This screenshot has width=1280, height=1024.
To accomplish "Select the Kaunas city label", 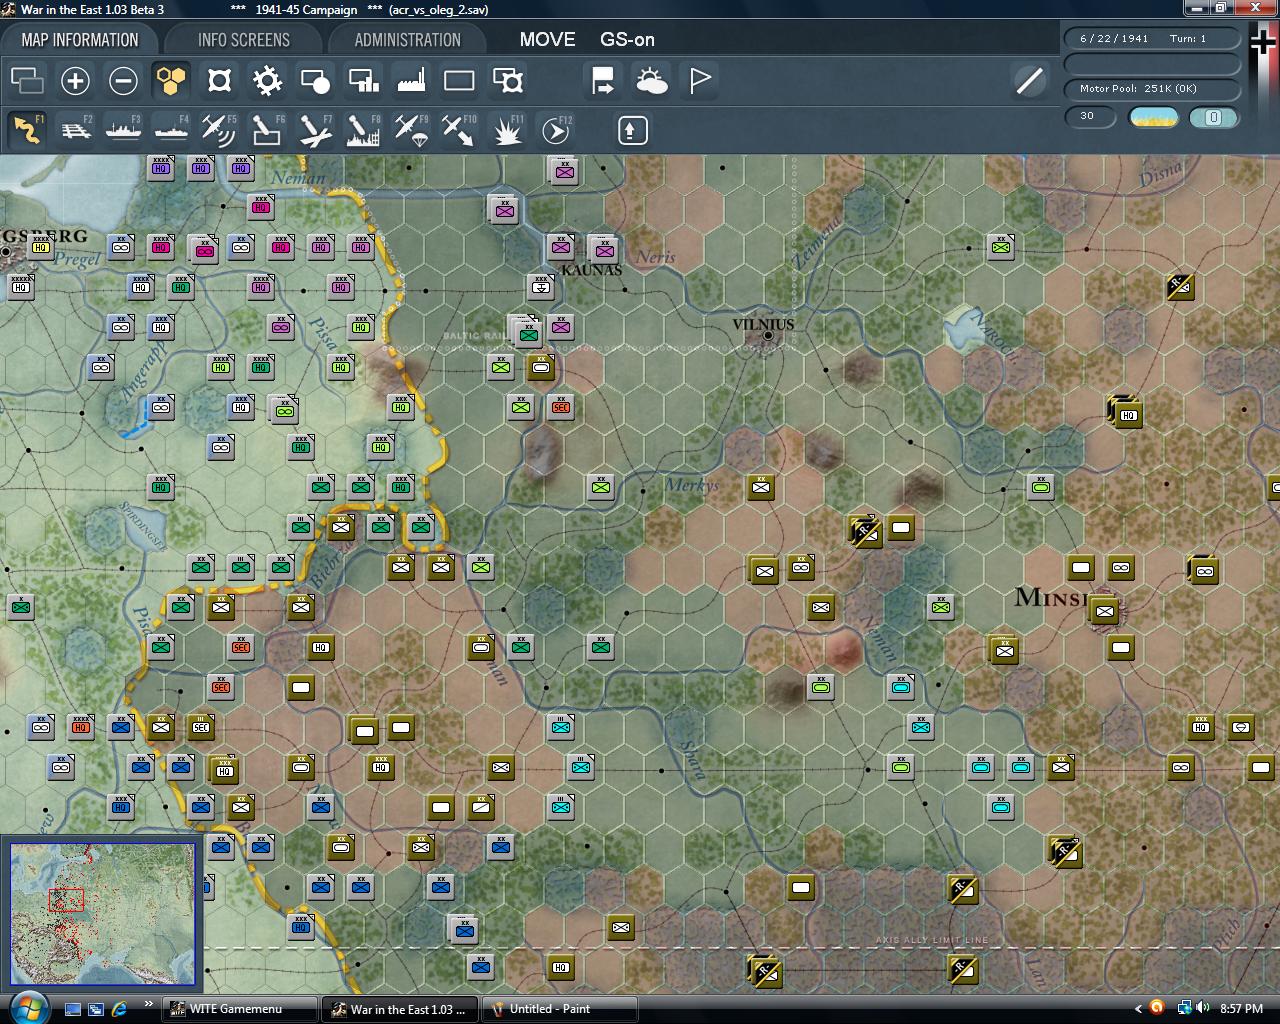I will pyautogui.click(x=591, y=270).
